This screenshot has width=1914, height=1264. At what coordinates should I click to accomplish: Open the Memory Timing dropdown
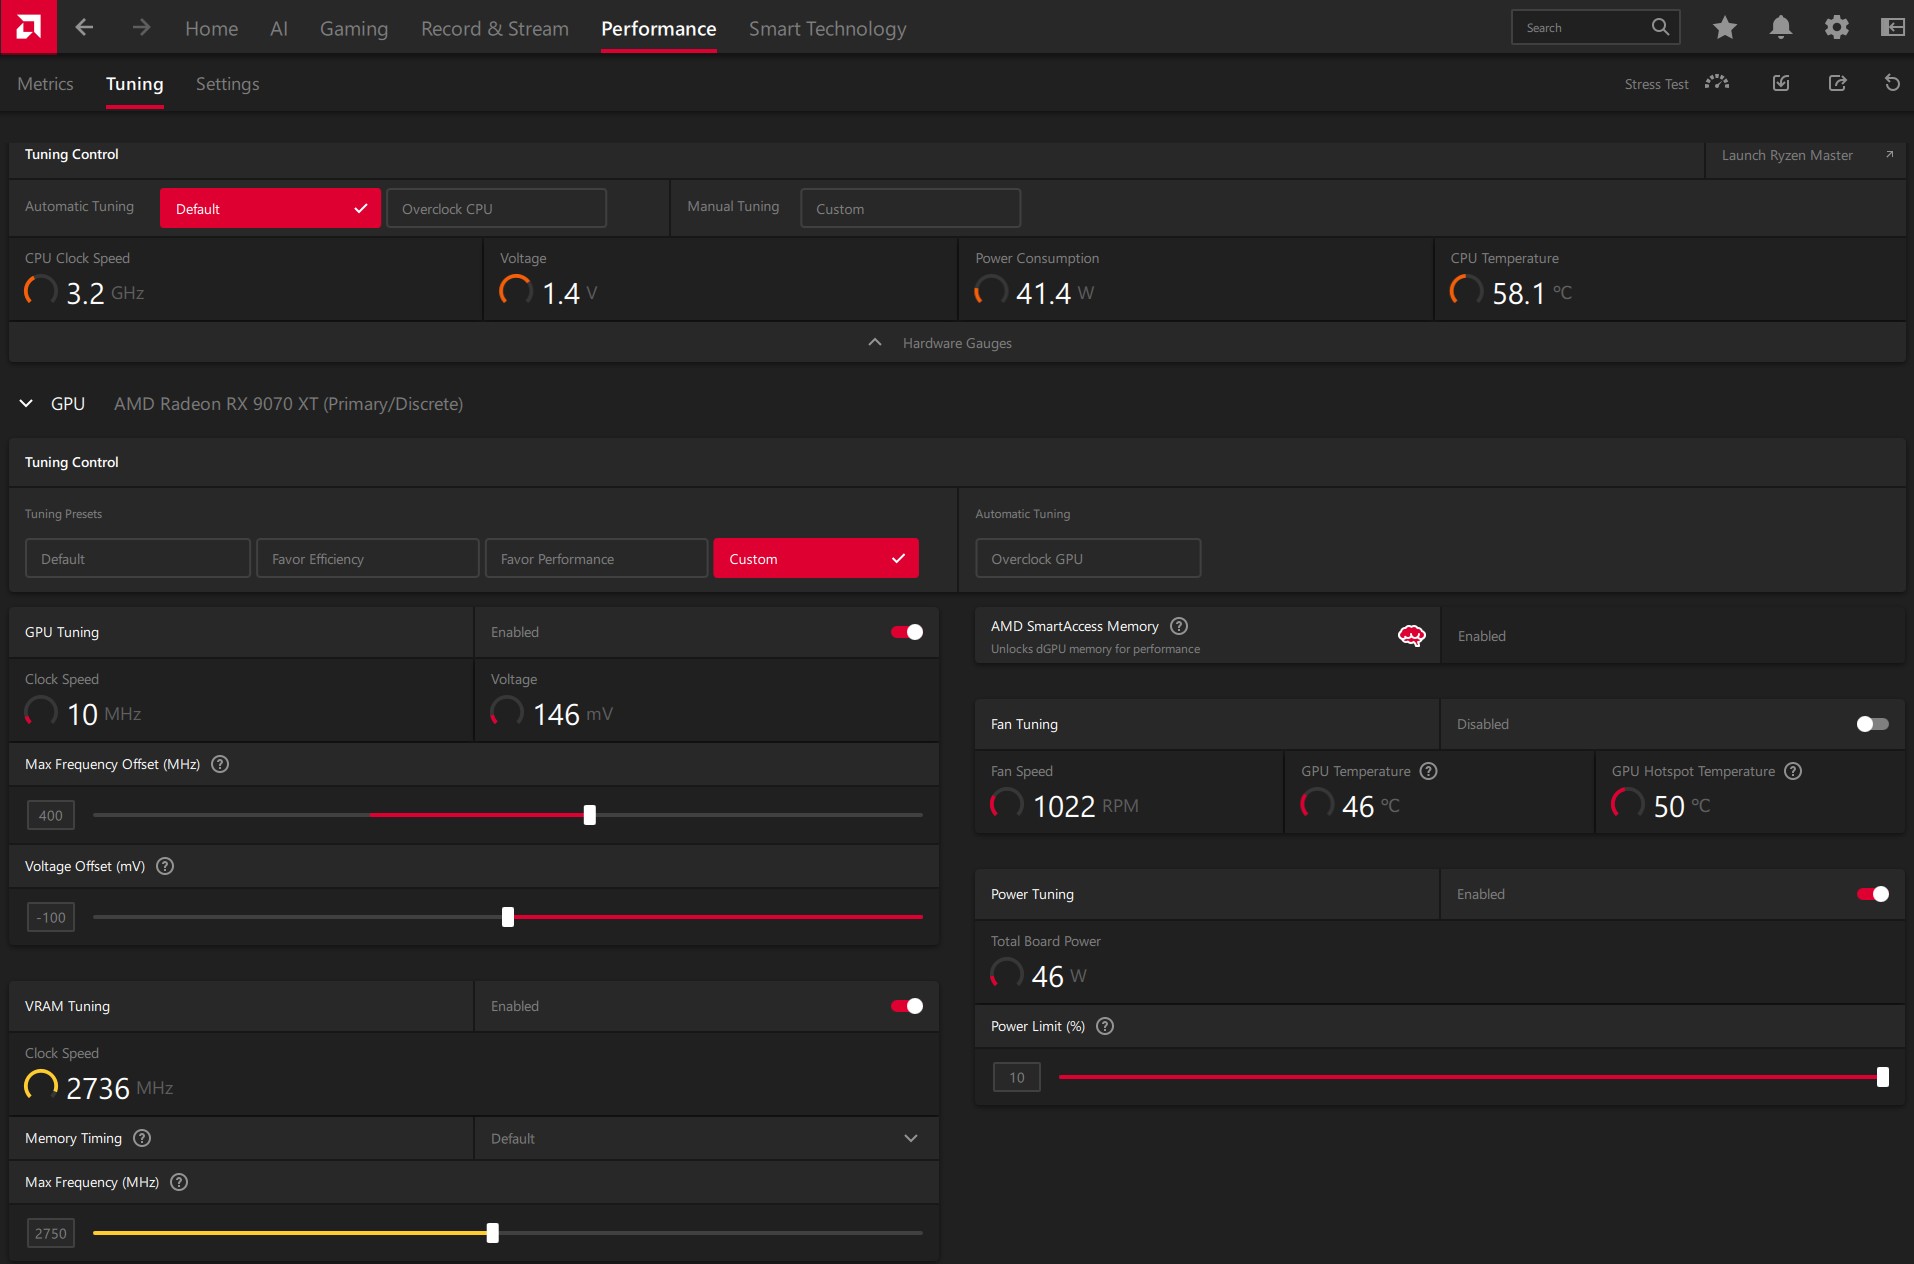tap(911, 1138)
